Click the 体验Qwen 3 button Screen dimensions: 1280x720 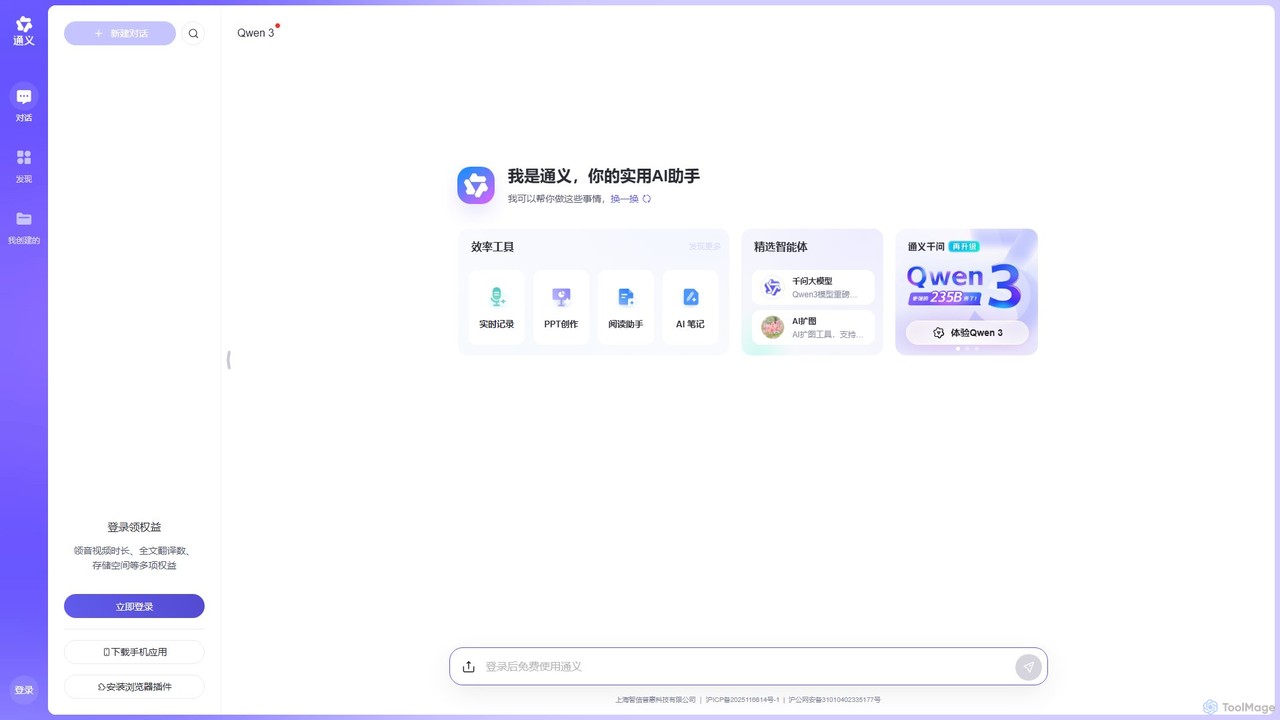[x=967, y=332]
